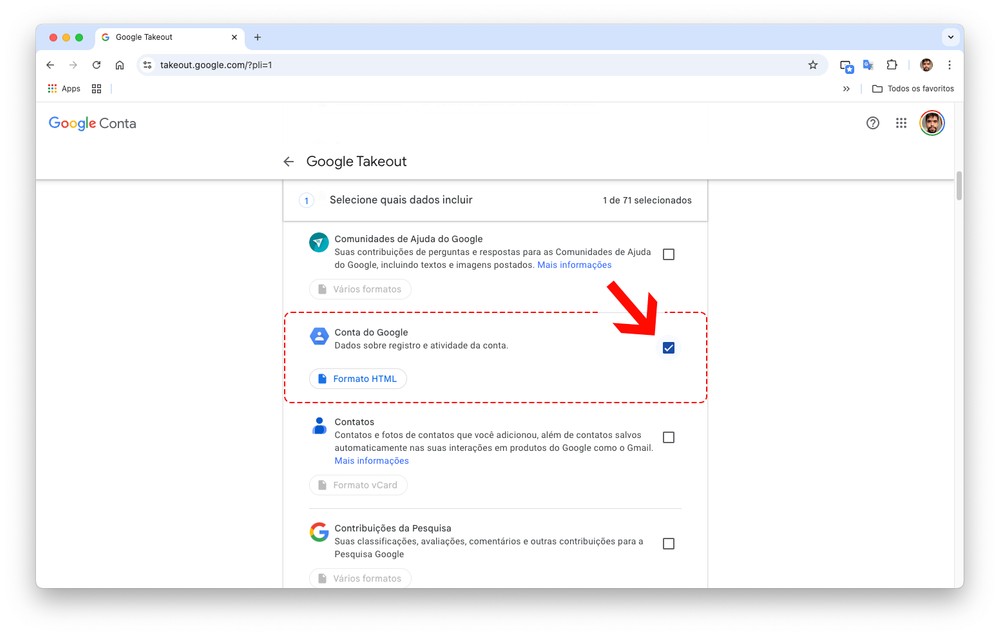Click the Google Translate toolbar icon
The height and width of the screenshot is (636, 1000).
868,65
